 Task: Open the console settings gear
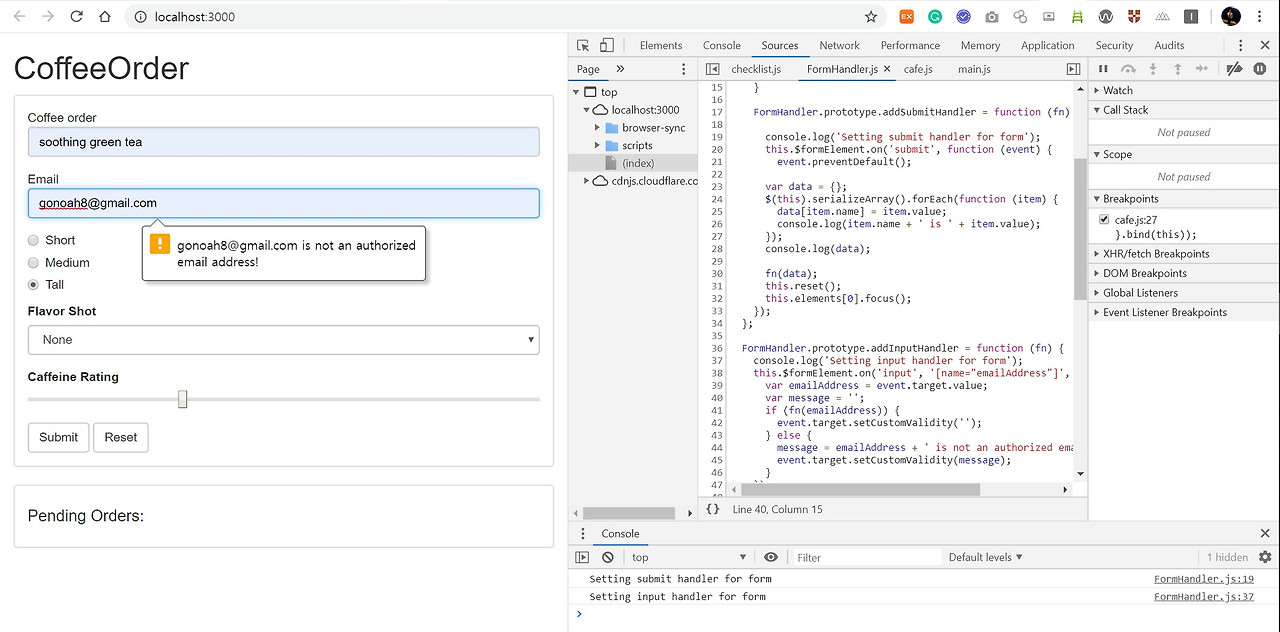(1265, 557)
